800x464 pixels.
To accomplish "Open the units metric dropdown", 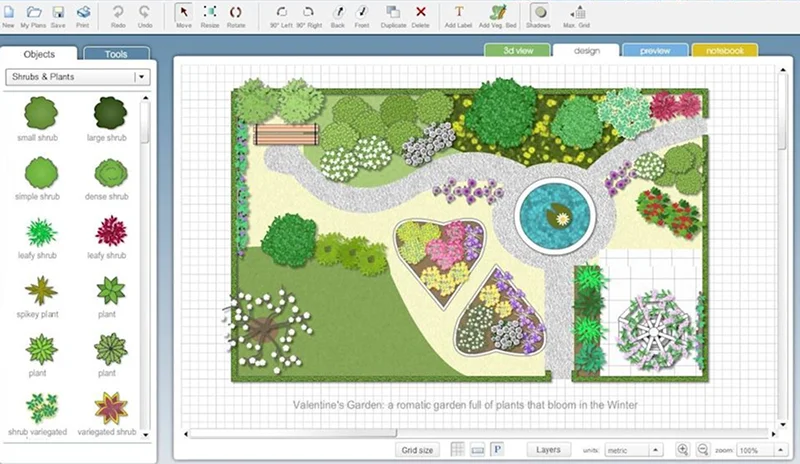I will click(655, 450).
